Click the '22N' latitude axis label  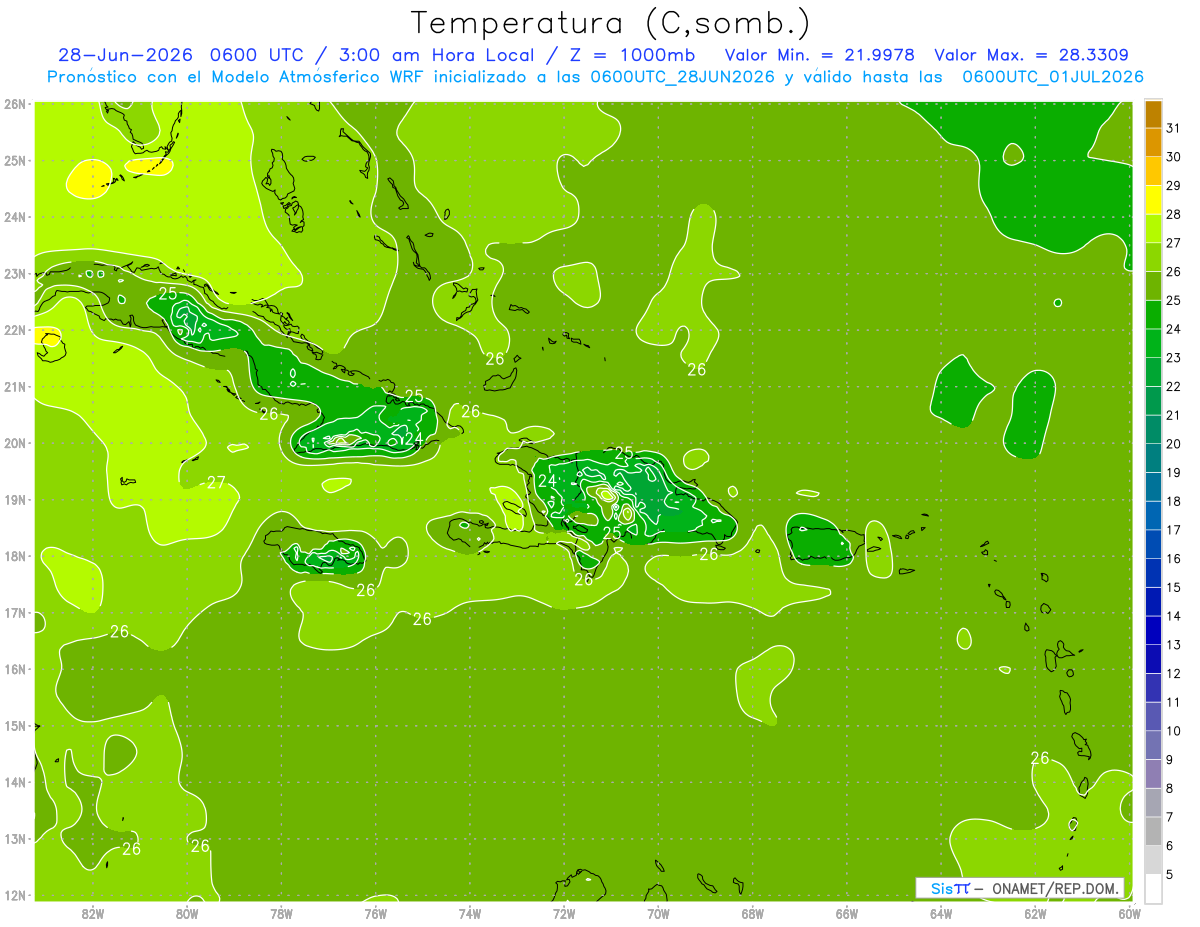pos(14,330)
